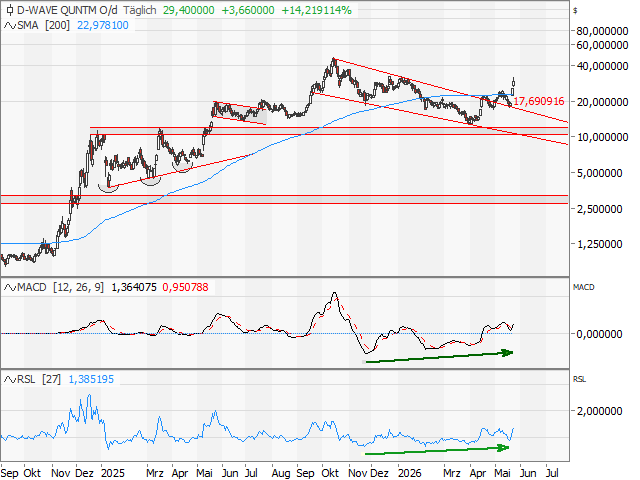
Task: Click the green arrow in RSL panel
Action: tap(437, 451)
